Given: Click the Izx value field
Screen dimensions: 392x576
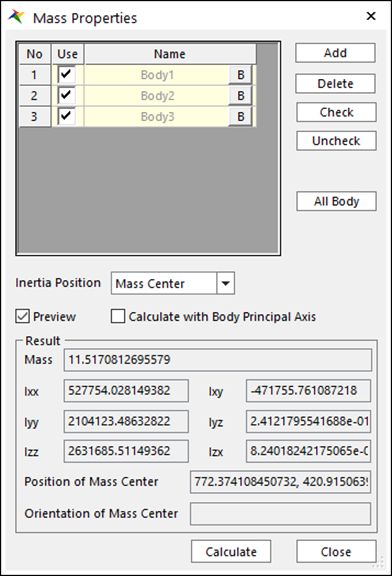Looking at the screenshot, I should coord(308,451).
